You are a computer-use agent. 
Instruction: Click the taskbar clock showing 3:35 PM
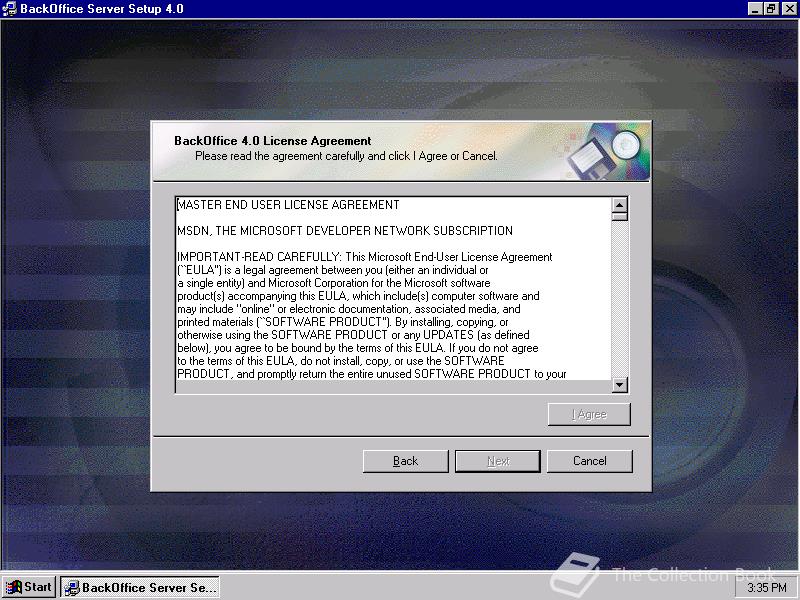pos(767,588)
